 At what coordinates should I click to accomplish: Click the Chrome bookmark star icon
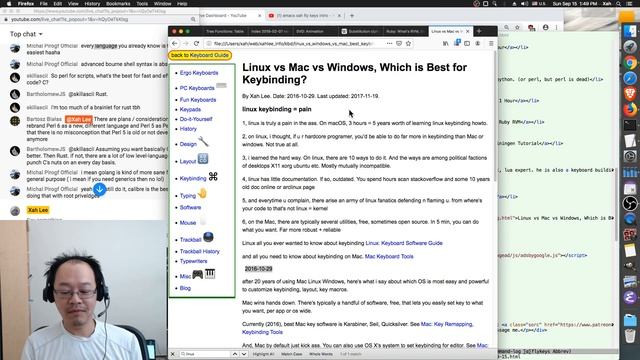(517, 27)
